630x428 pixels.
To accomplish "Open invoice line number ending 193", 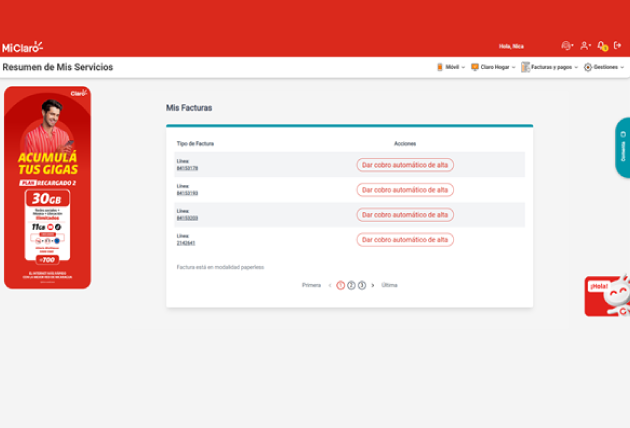I will coord(187,193).
